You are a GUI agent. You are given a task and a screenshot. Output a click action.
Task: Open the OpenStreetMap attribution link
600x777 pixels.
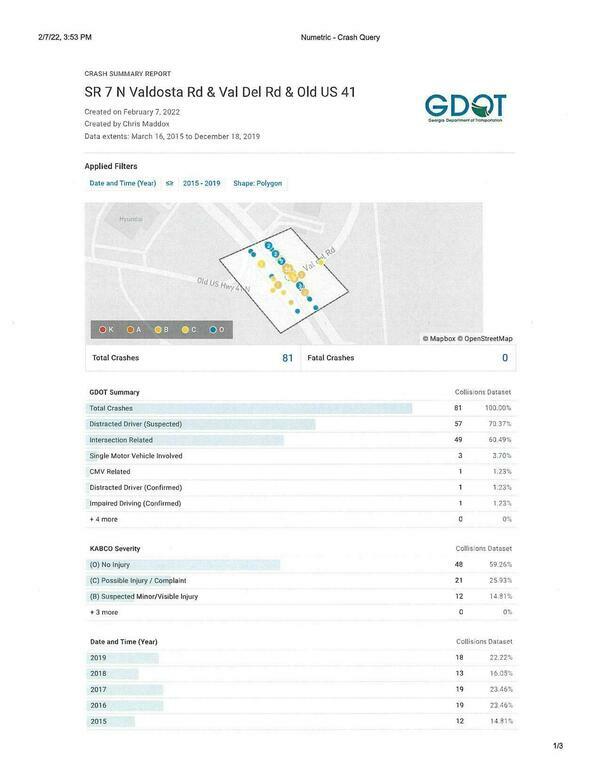tap(485, 338)
